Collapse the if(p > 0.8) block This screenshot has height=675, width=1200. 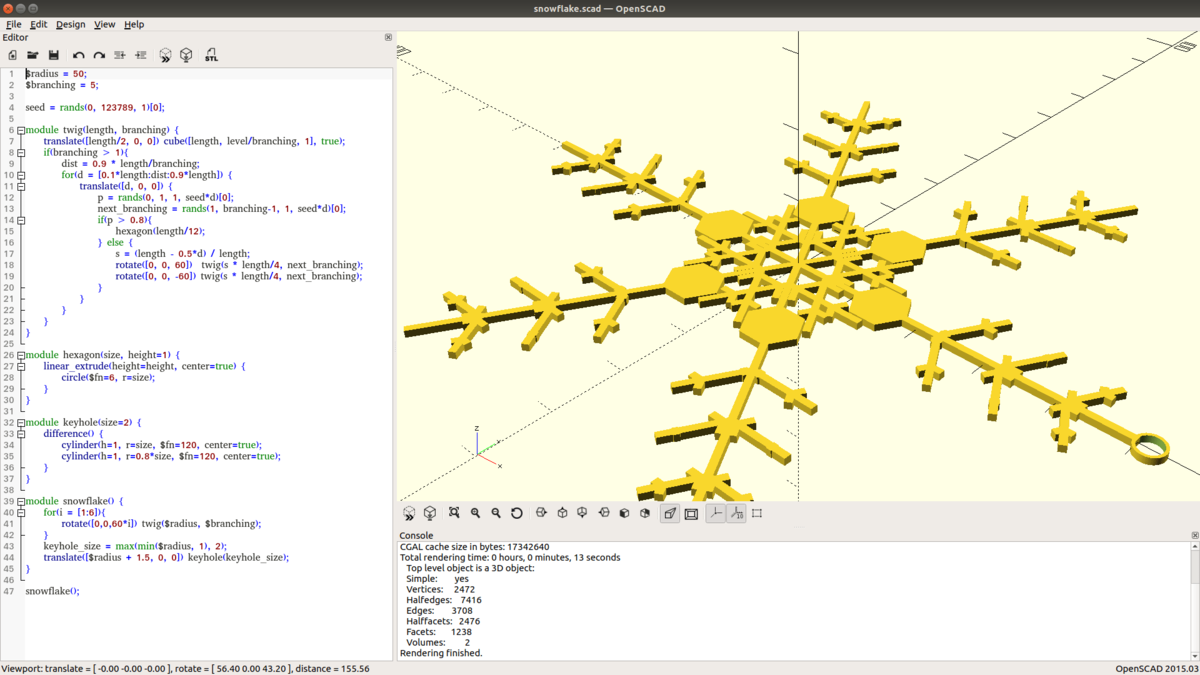21,220
